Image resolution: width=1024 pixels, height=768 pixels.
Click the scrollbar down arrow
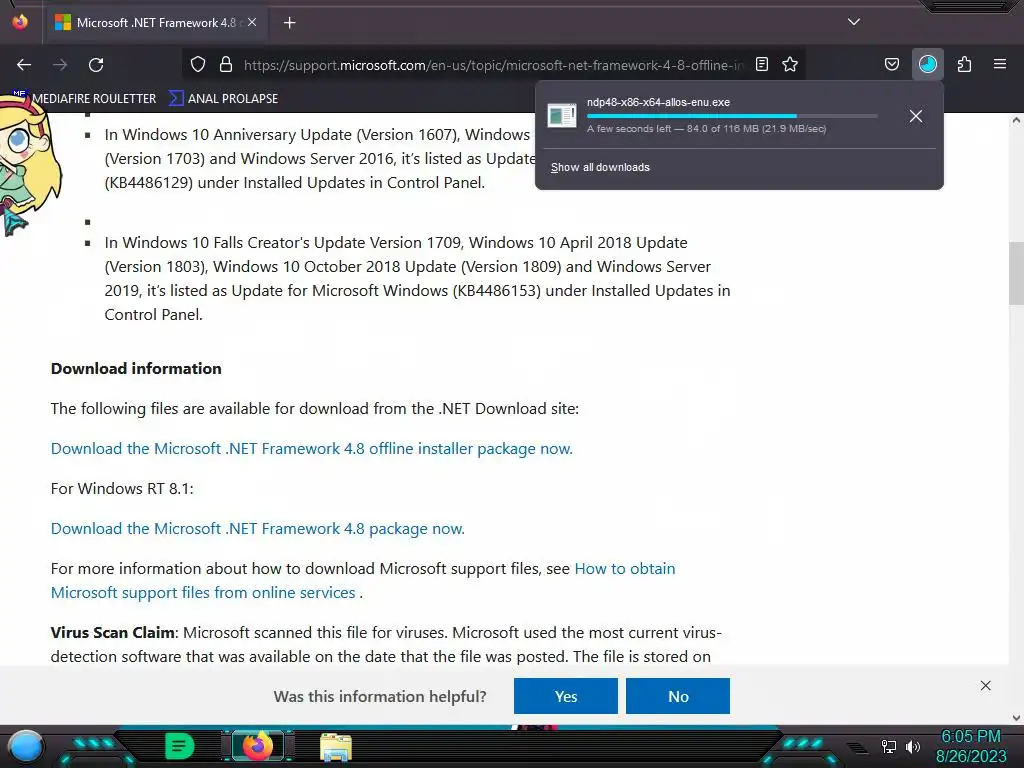[x=1016, y=718]
